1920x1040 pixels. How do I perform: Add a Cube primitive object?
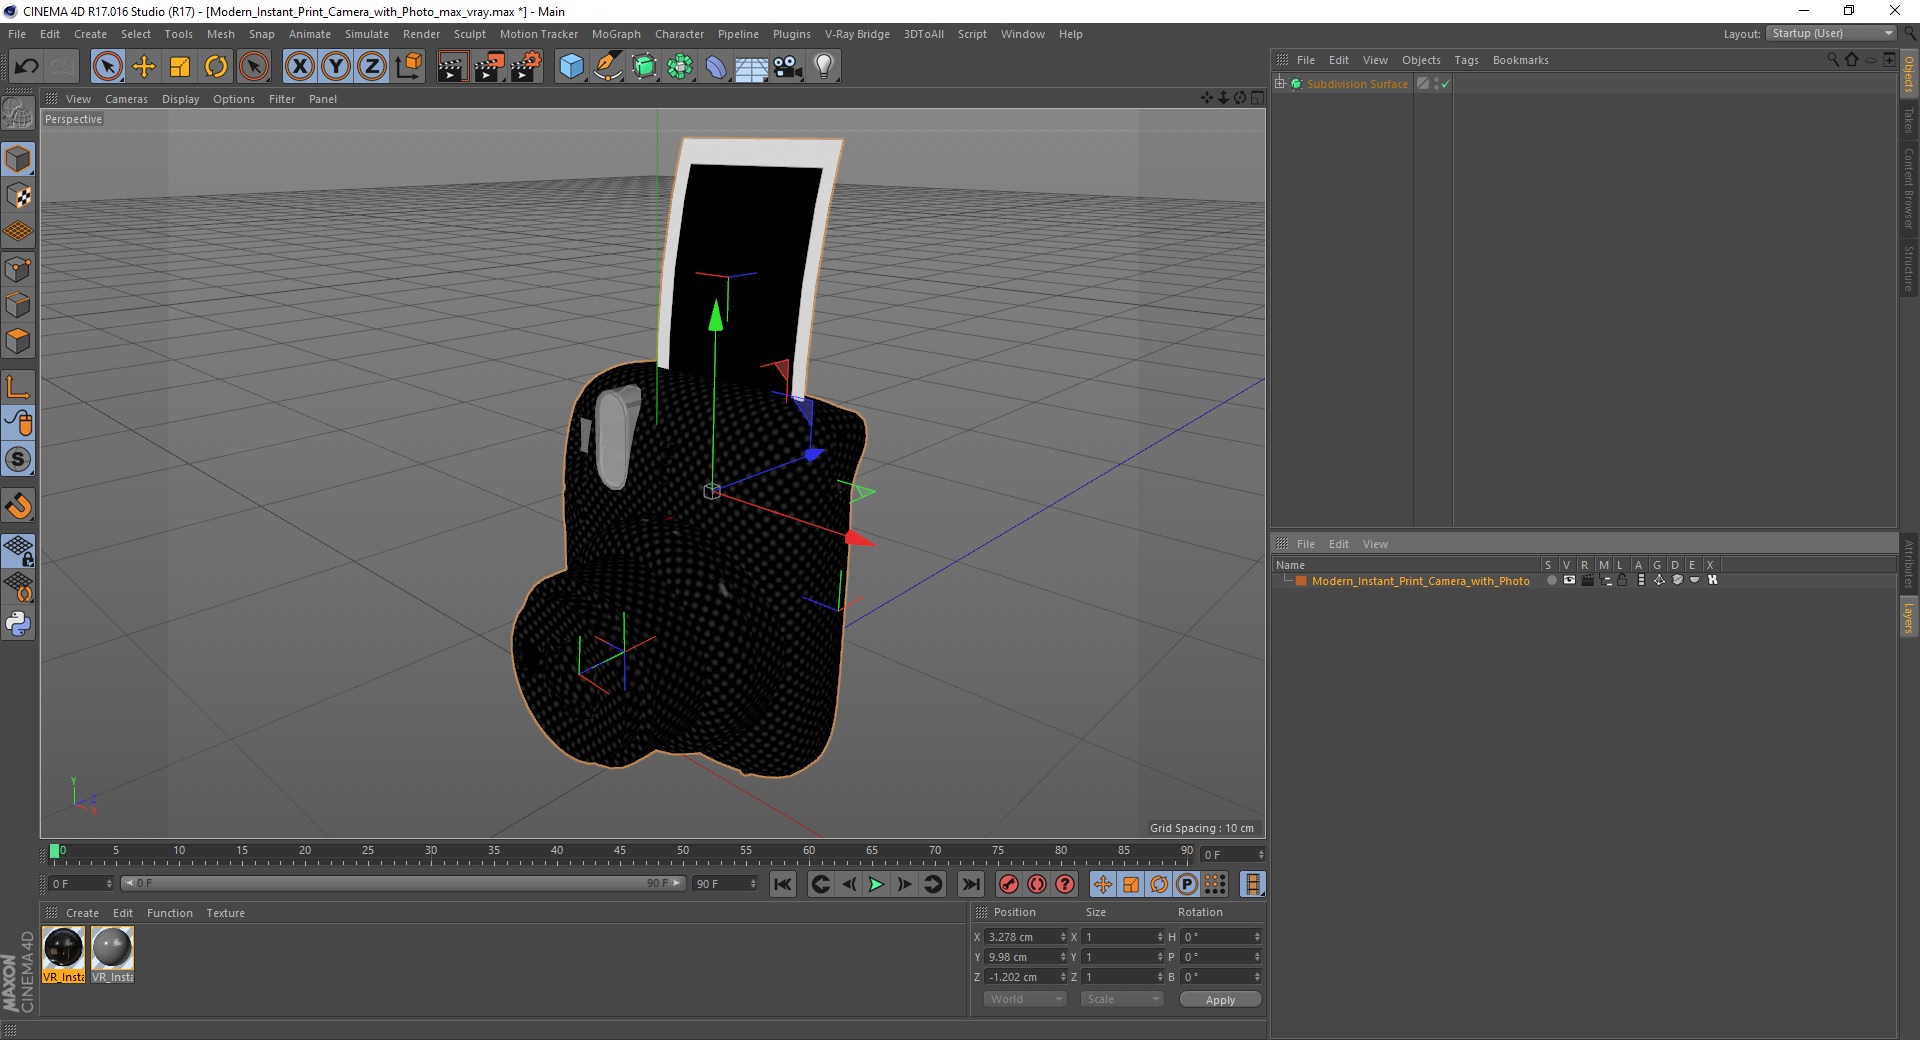click(571, 67)
